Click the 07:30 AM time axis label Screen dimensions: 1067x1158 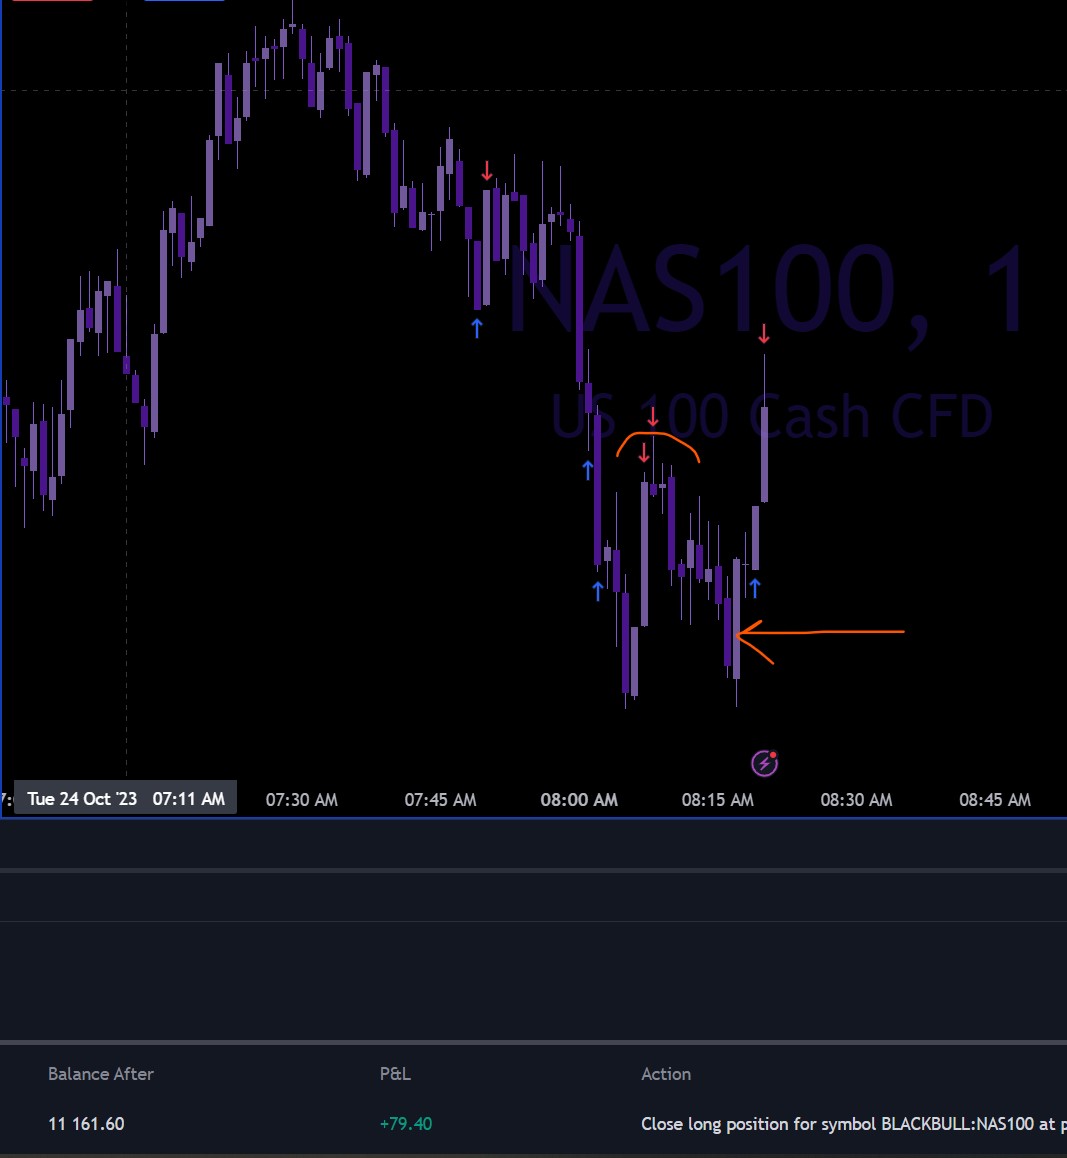(x=301, y=800)
